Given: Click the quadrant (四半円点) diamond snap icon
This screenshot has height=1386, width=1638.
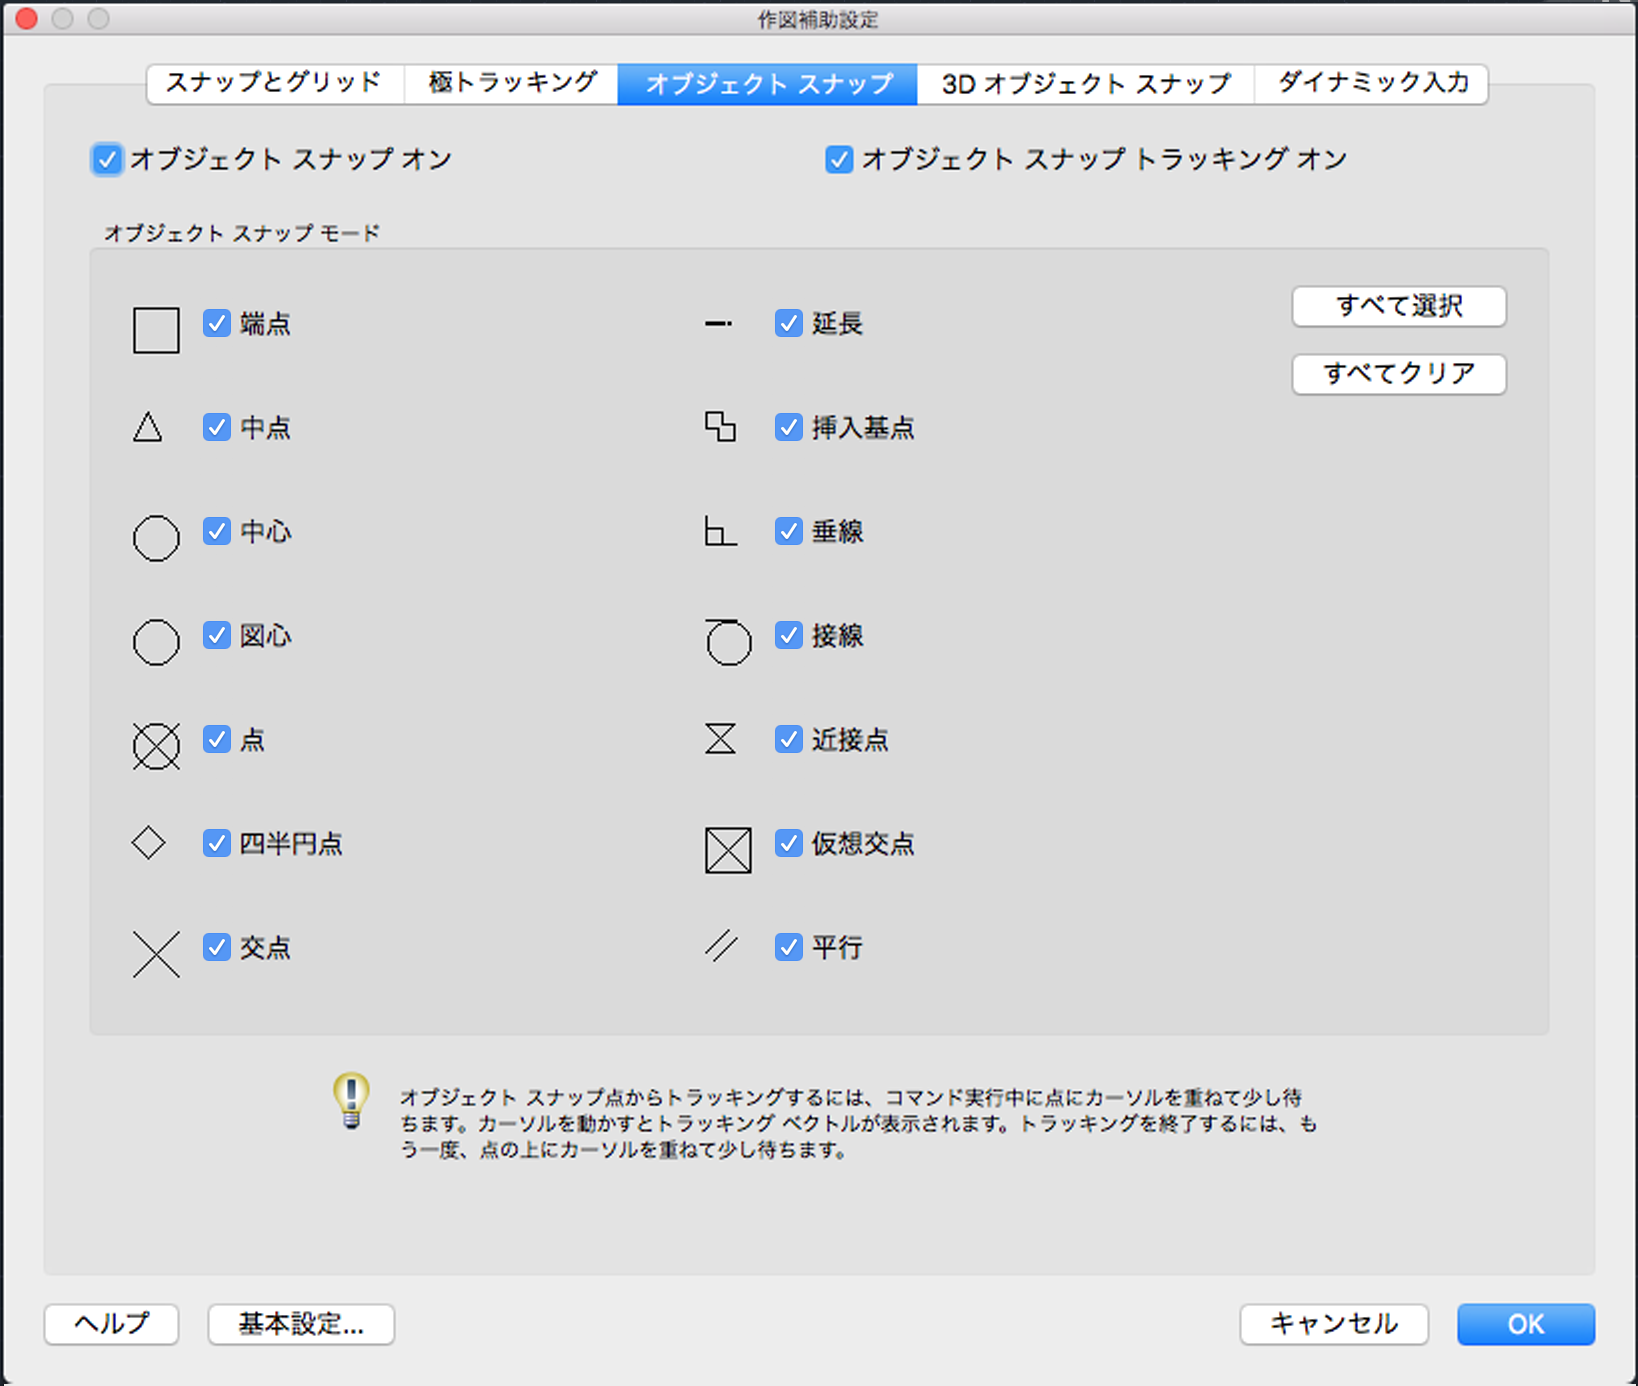Looking at the screenshot, I should pyautogui.click(x=149, y=843).
